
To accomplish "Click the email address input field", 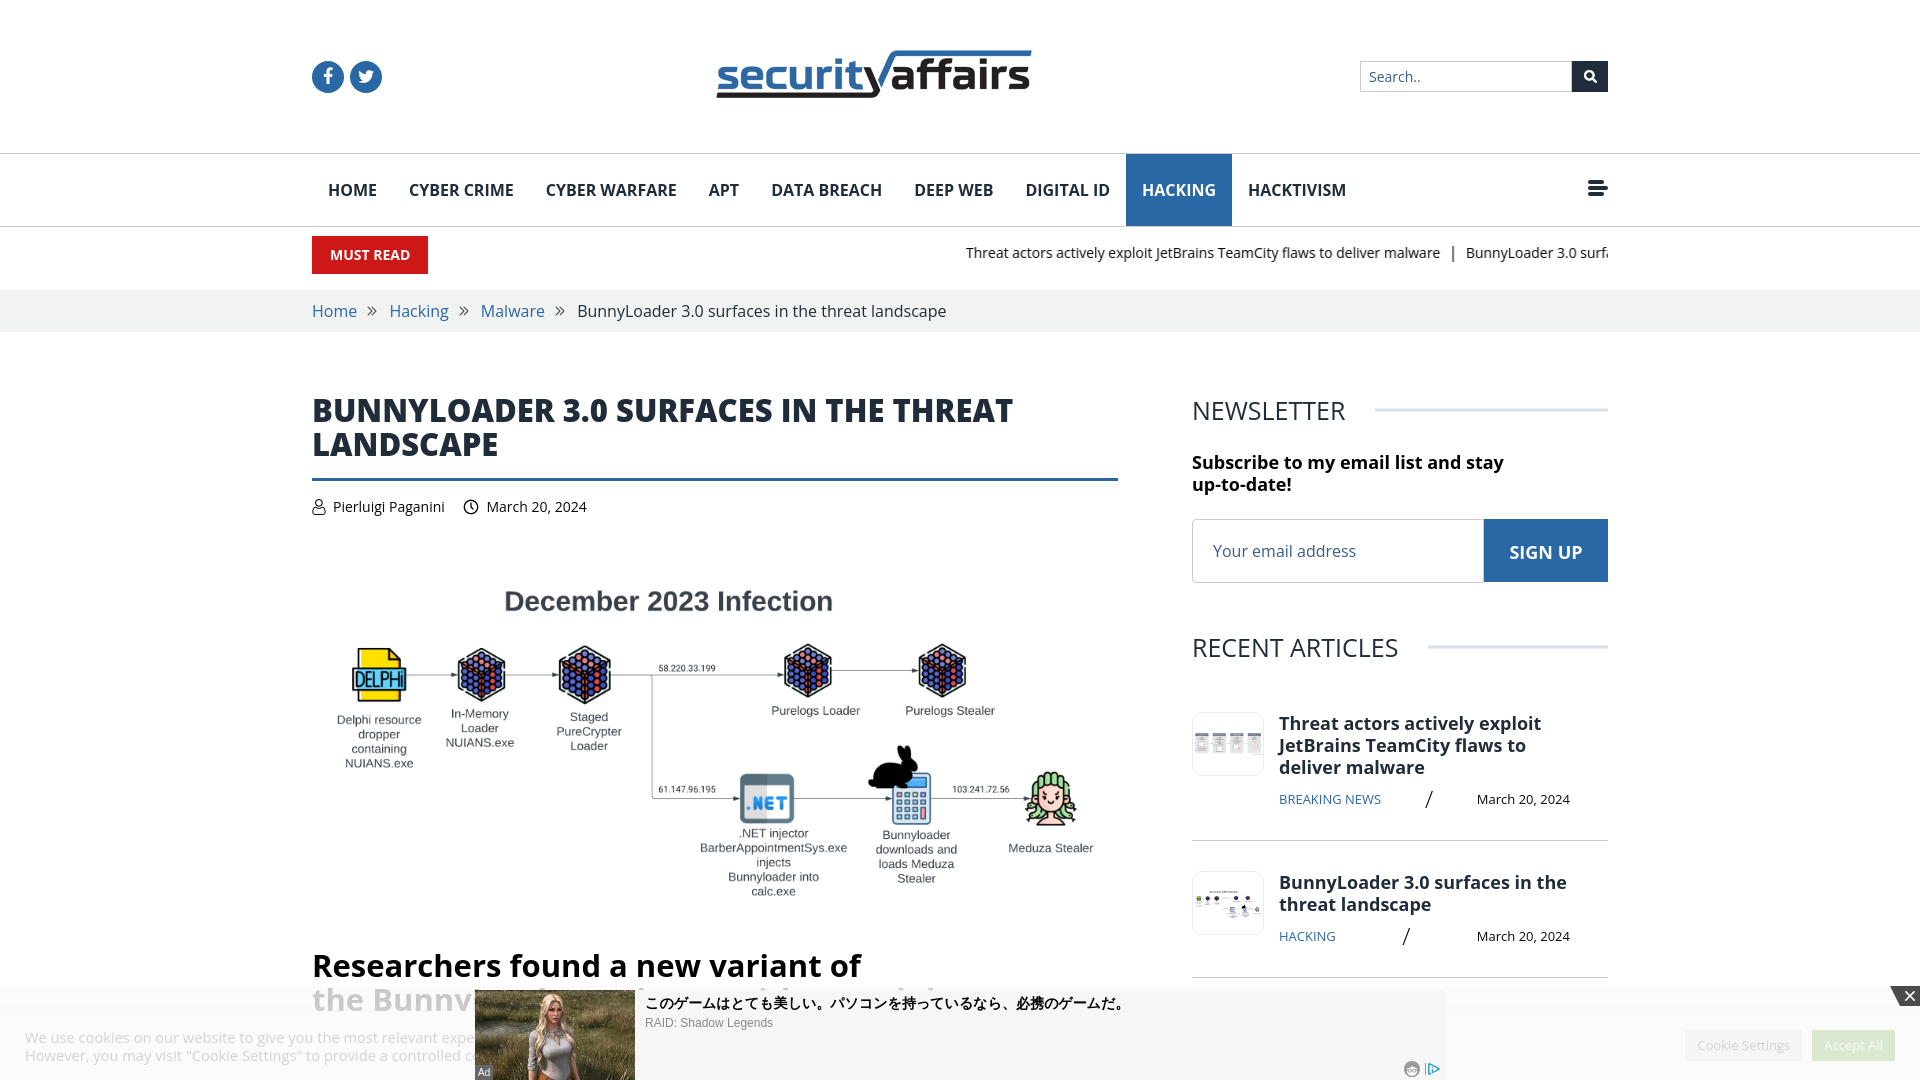I will click(x=1336, y=550).
